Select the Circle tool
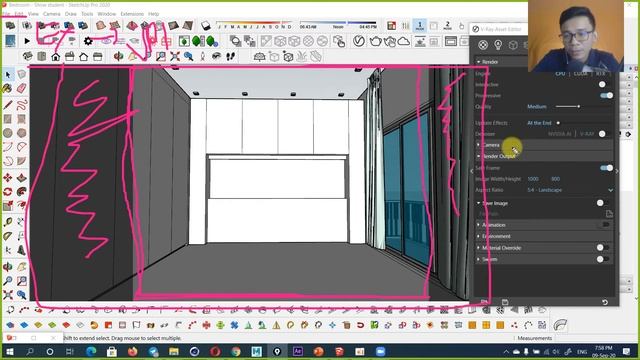Viewport: 640px width, 360px height. coord(8,133)
